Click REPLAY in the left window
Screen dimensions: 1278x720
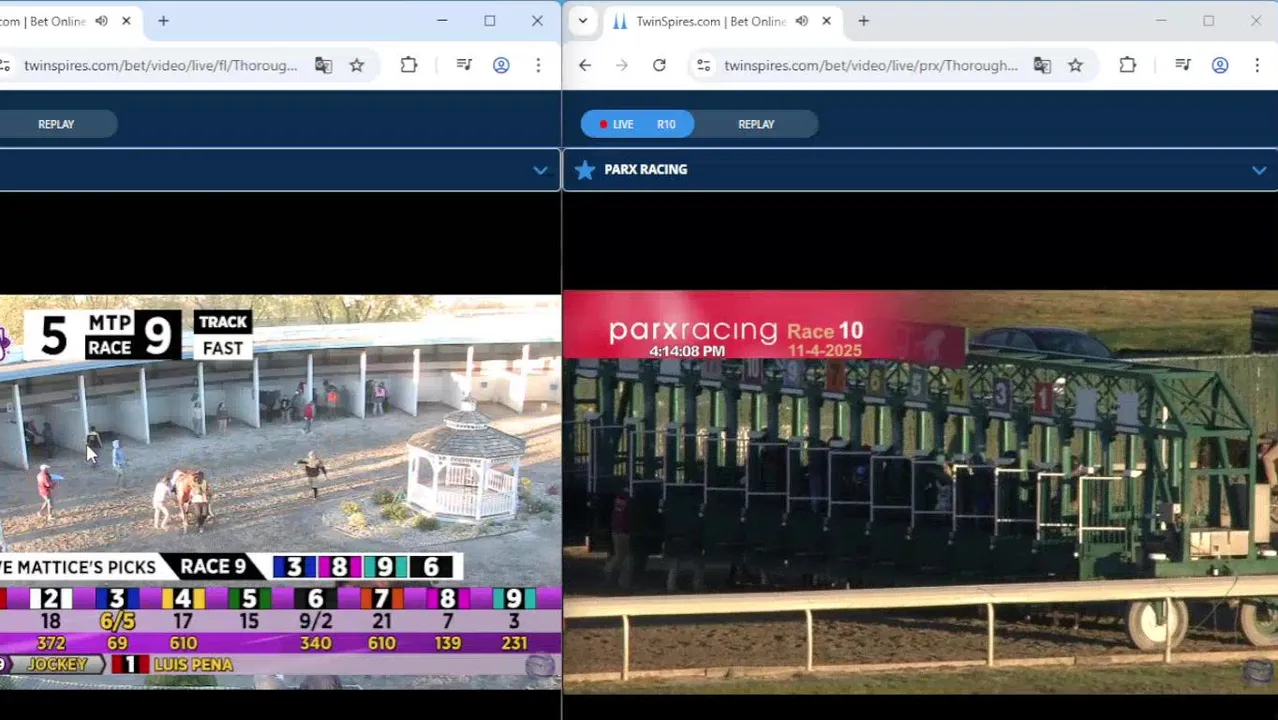click(x=56, y=124)
